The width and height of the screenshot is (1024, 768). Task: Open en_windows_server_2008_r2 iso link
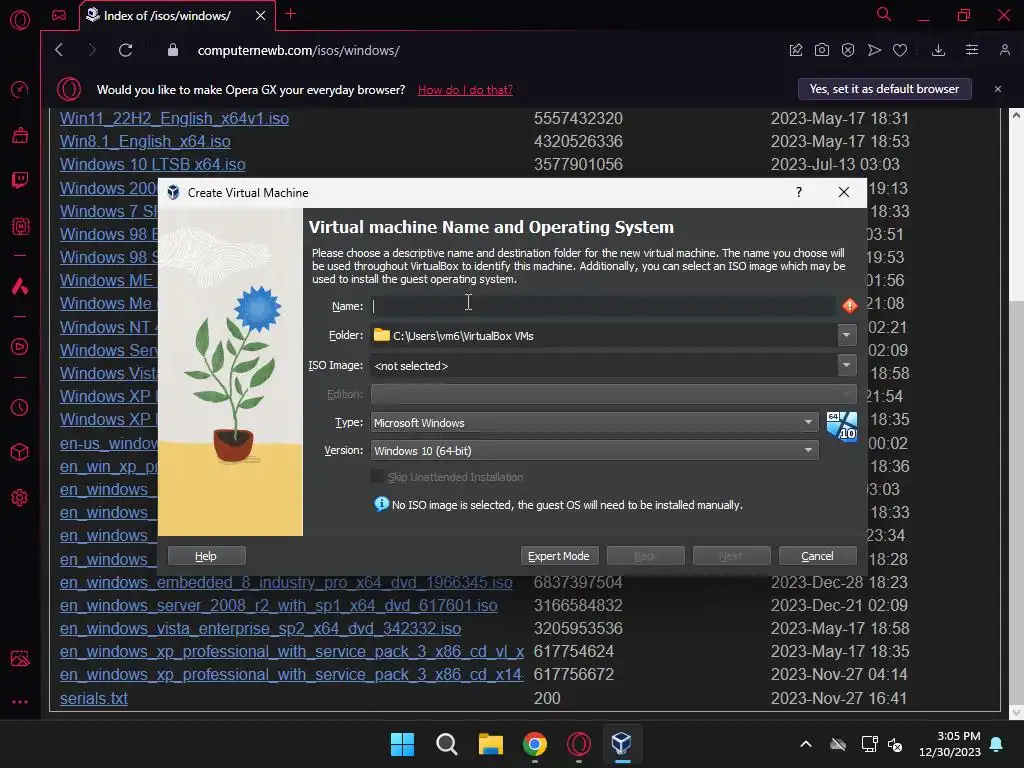point(279,605)
